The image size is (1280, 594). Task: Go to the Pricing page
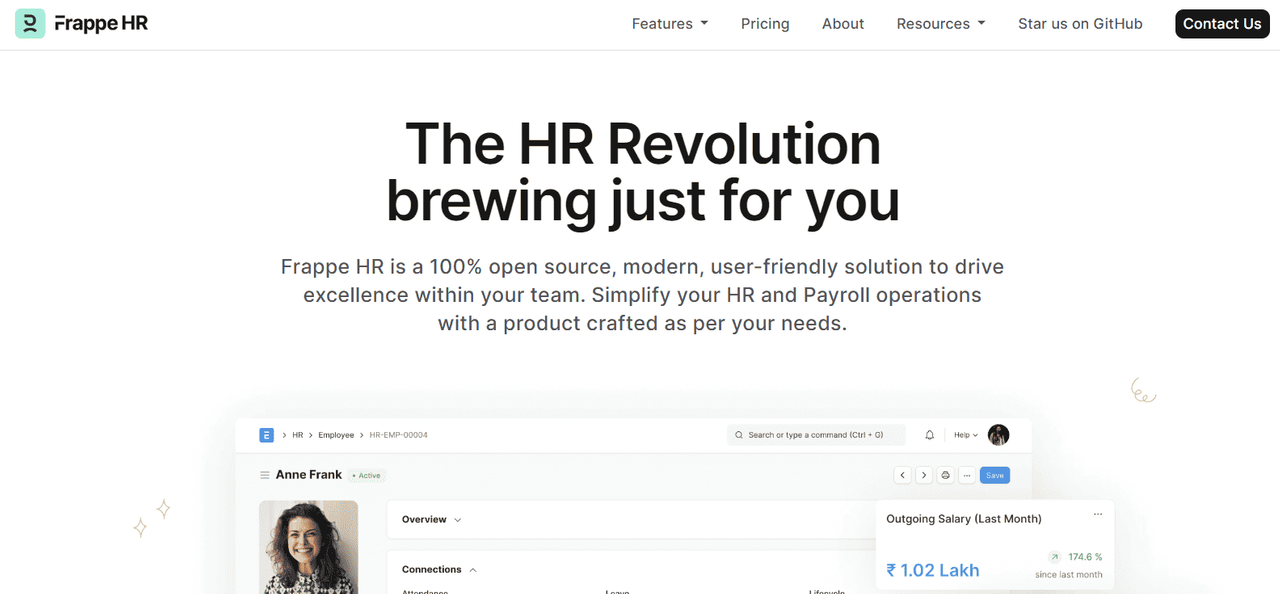765,24
